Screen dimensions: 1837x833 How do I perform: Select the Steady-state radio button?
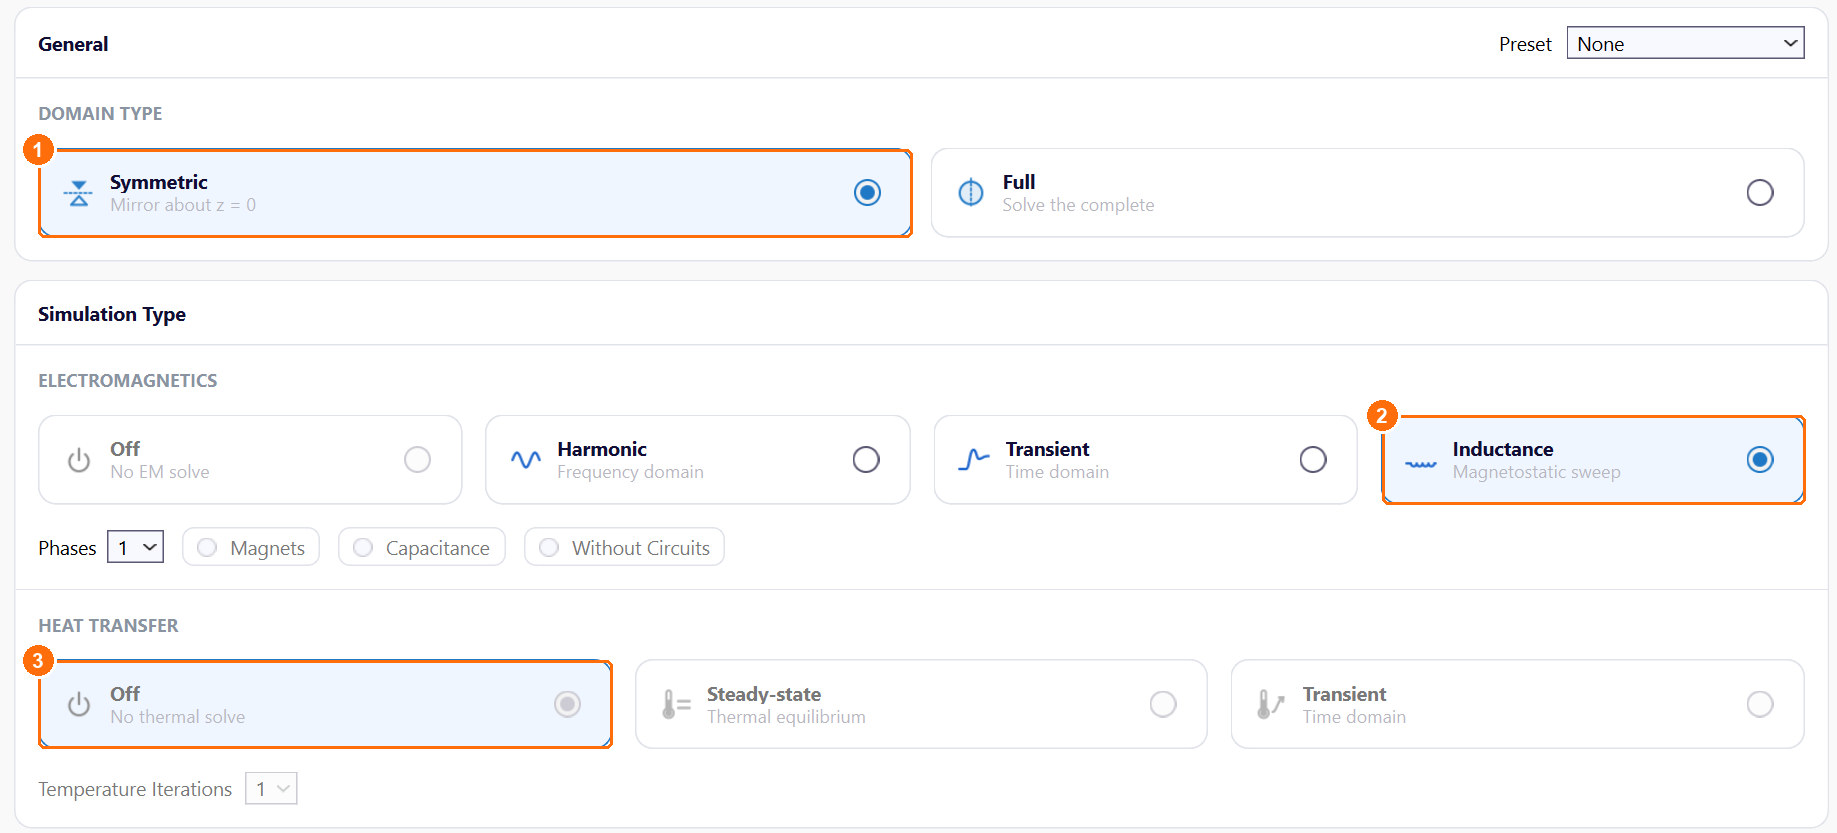1163,704
